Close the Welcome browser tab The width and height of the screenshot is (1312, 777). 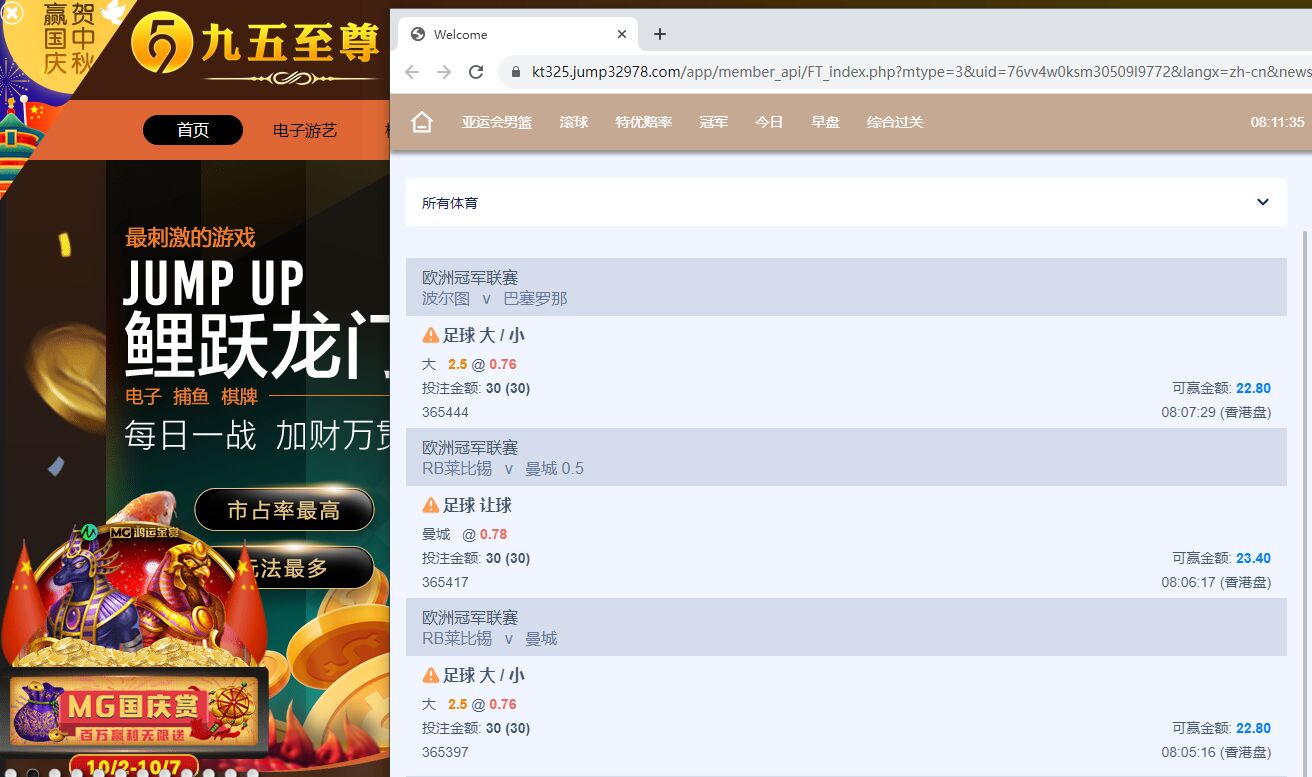coord(622,34)
